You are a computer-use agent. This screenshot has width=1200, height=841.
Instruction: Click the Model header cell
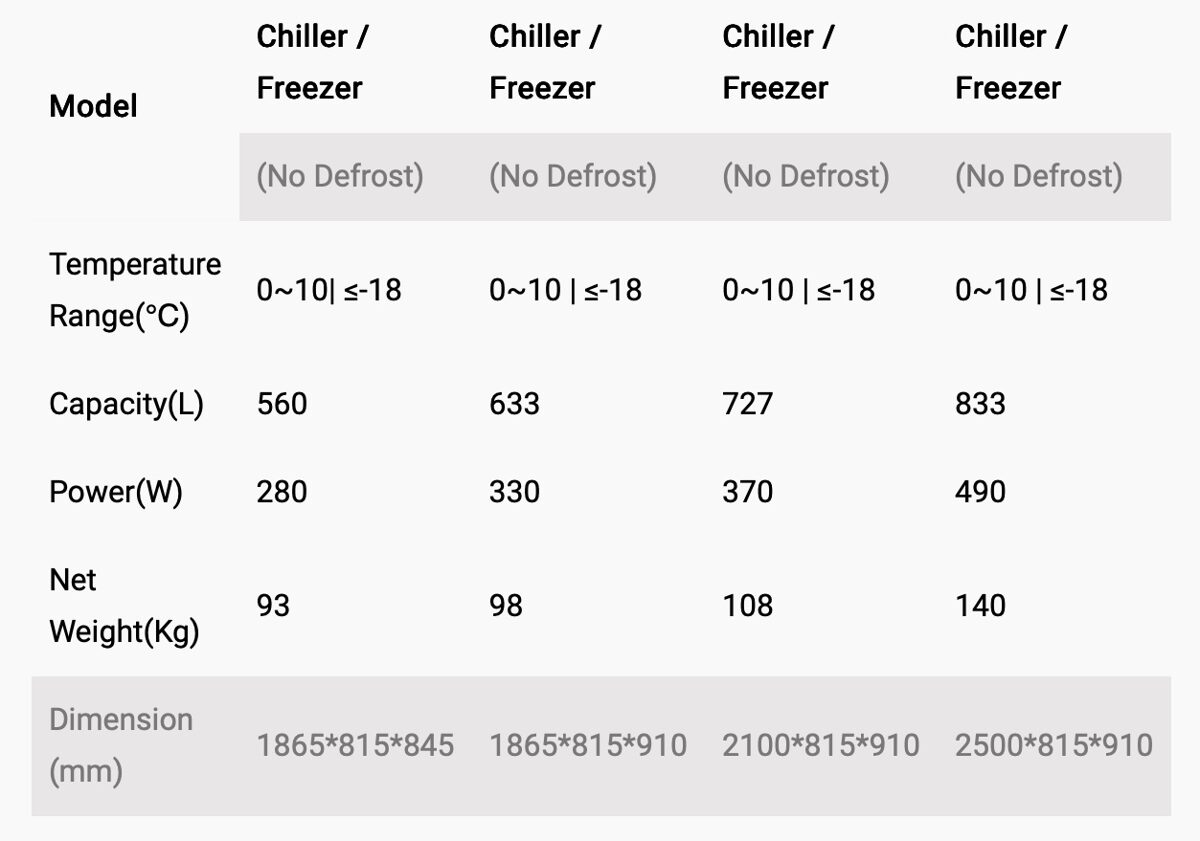93,107
